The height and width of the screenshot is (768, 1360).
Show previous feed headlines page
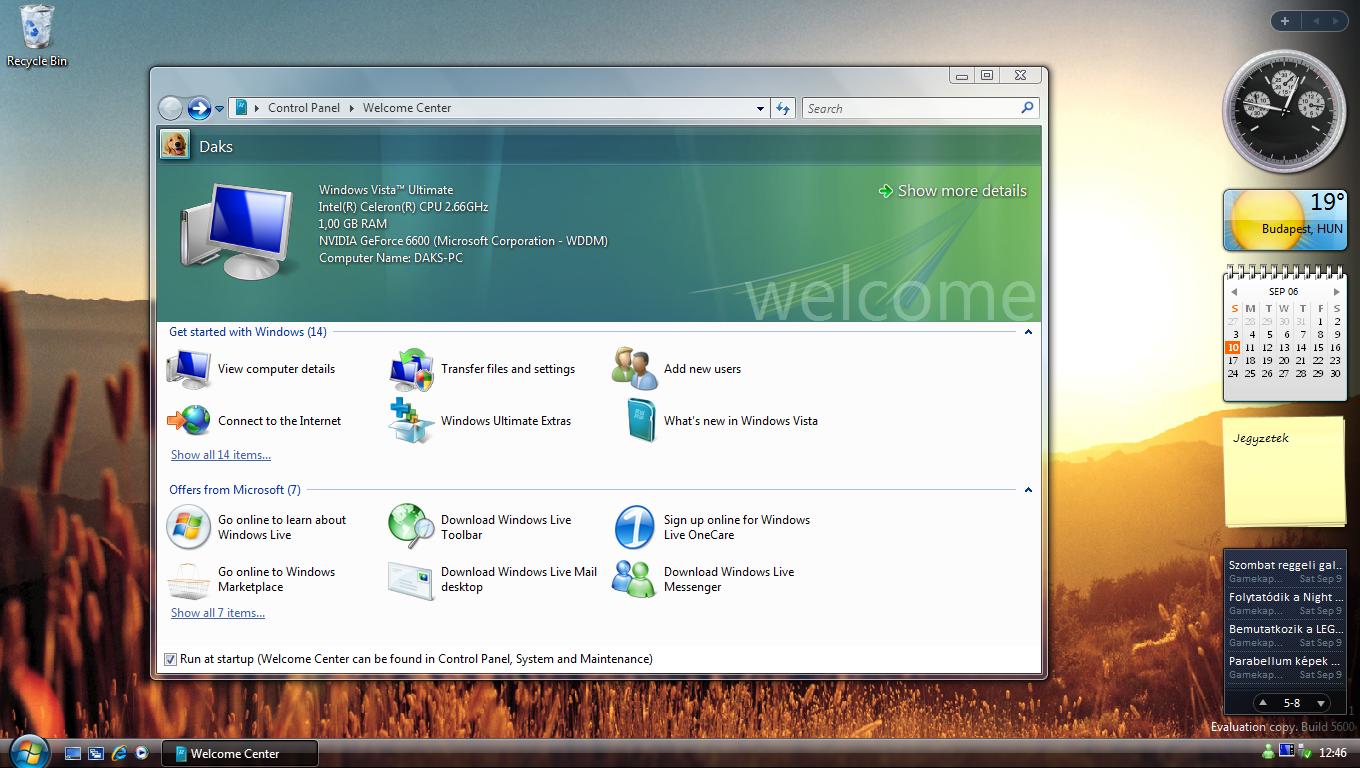1263,703
